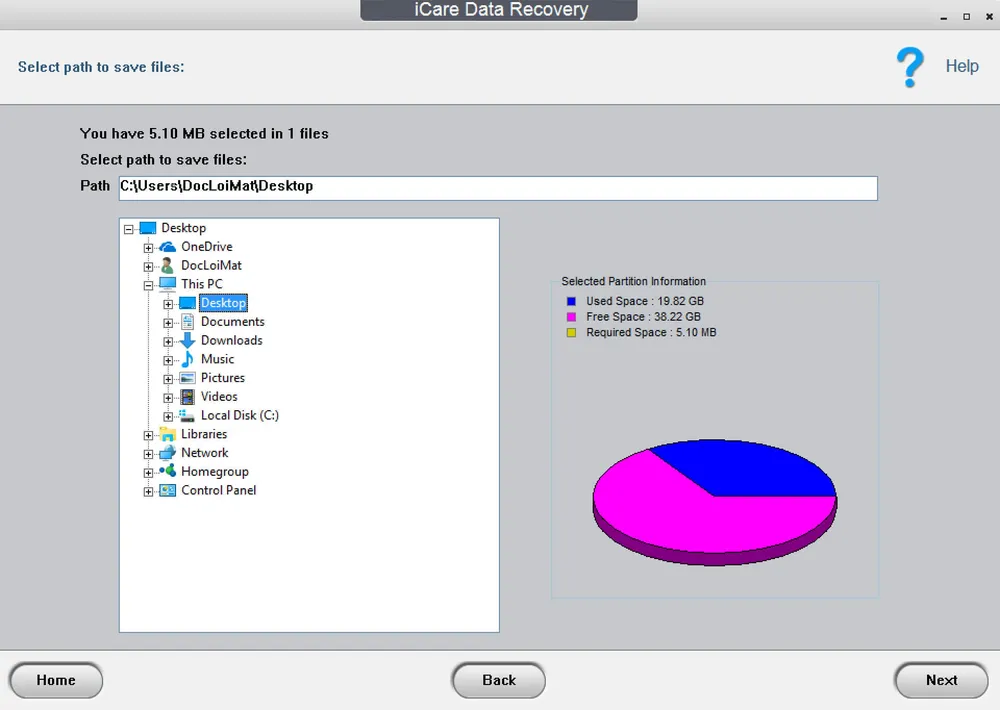
Task: Click the Help question mark icon
Action: click(x=910, y=66)
